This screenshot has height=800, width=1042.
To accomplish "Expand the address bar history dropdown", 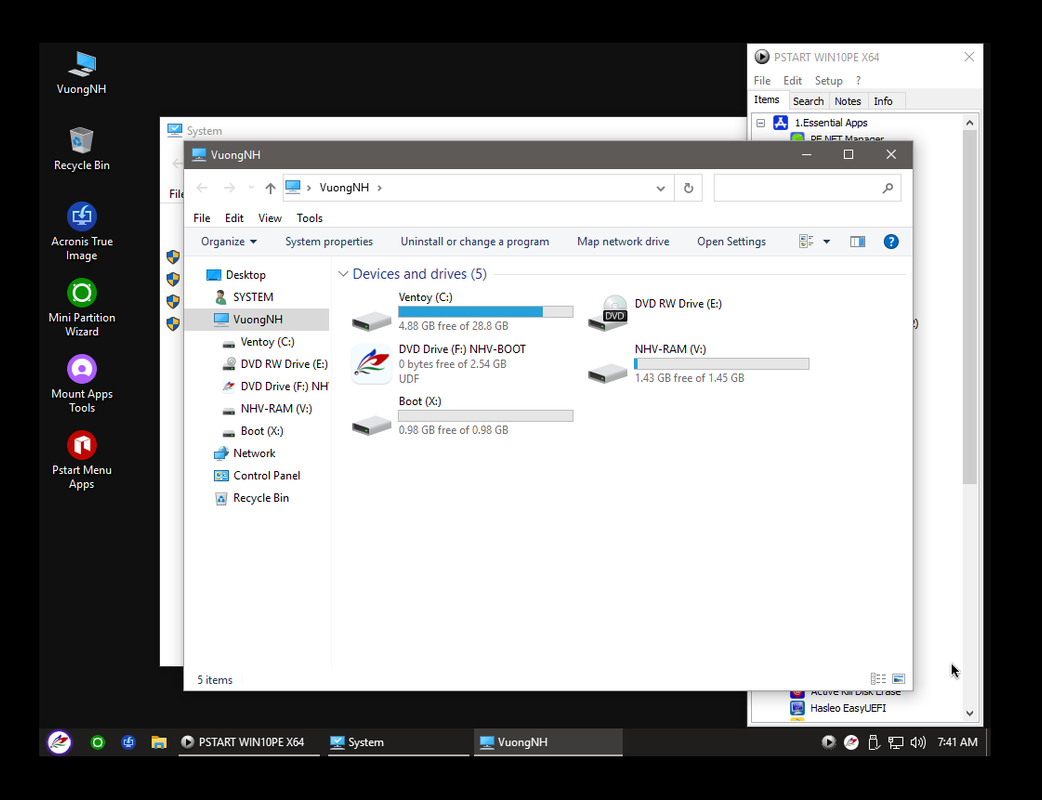I will pos(661,188).
